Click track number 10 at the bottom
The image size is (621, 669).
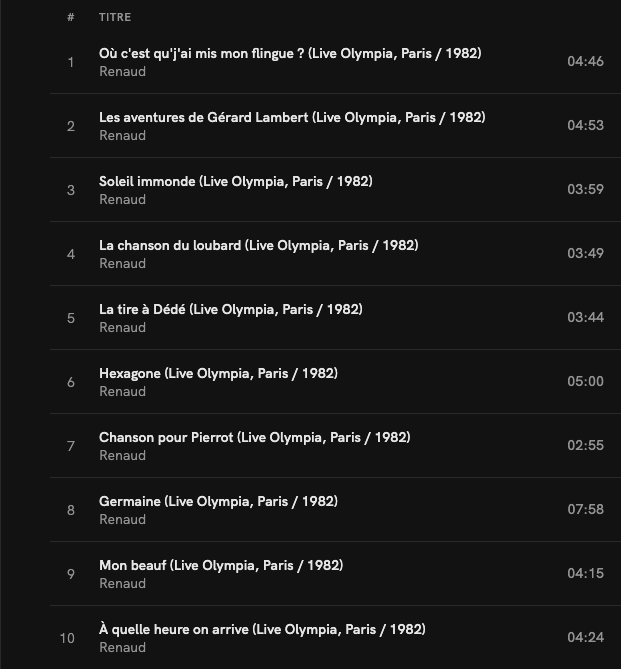click(x=67, y=638)
